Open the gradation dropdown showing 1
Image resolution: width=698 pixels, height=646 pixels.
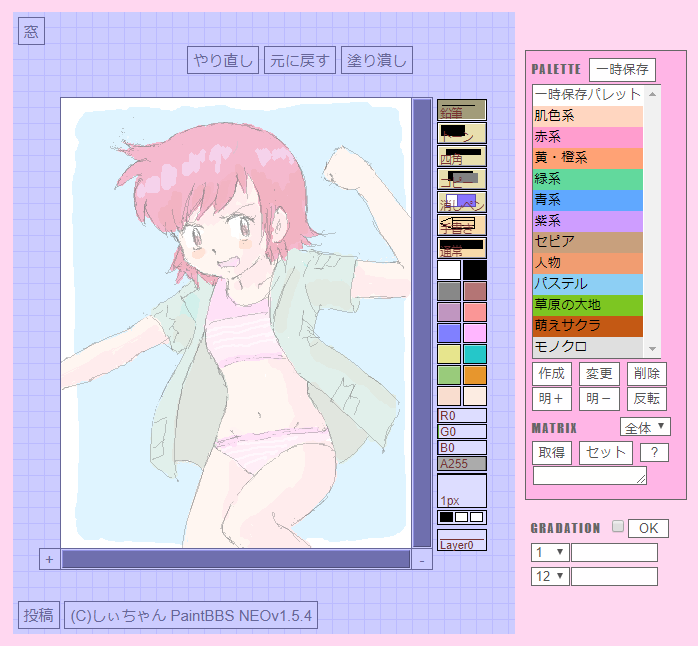(550, 553)
